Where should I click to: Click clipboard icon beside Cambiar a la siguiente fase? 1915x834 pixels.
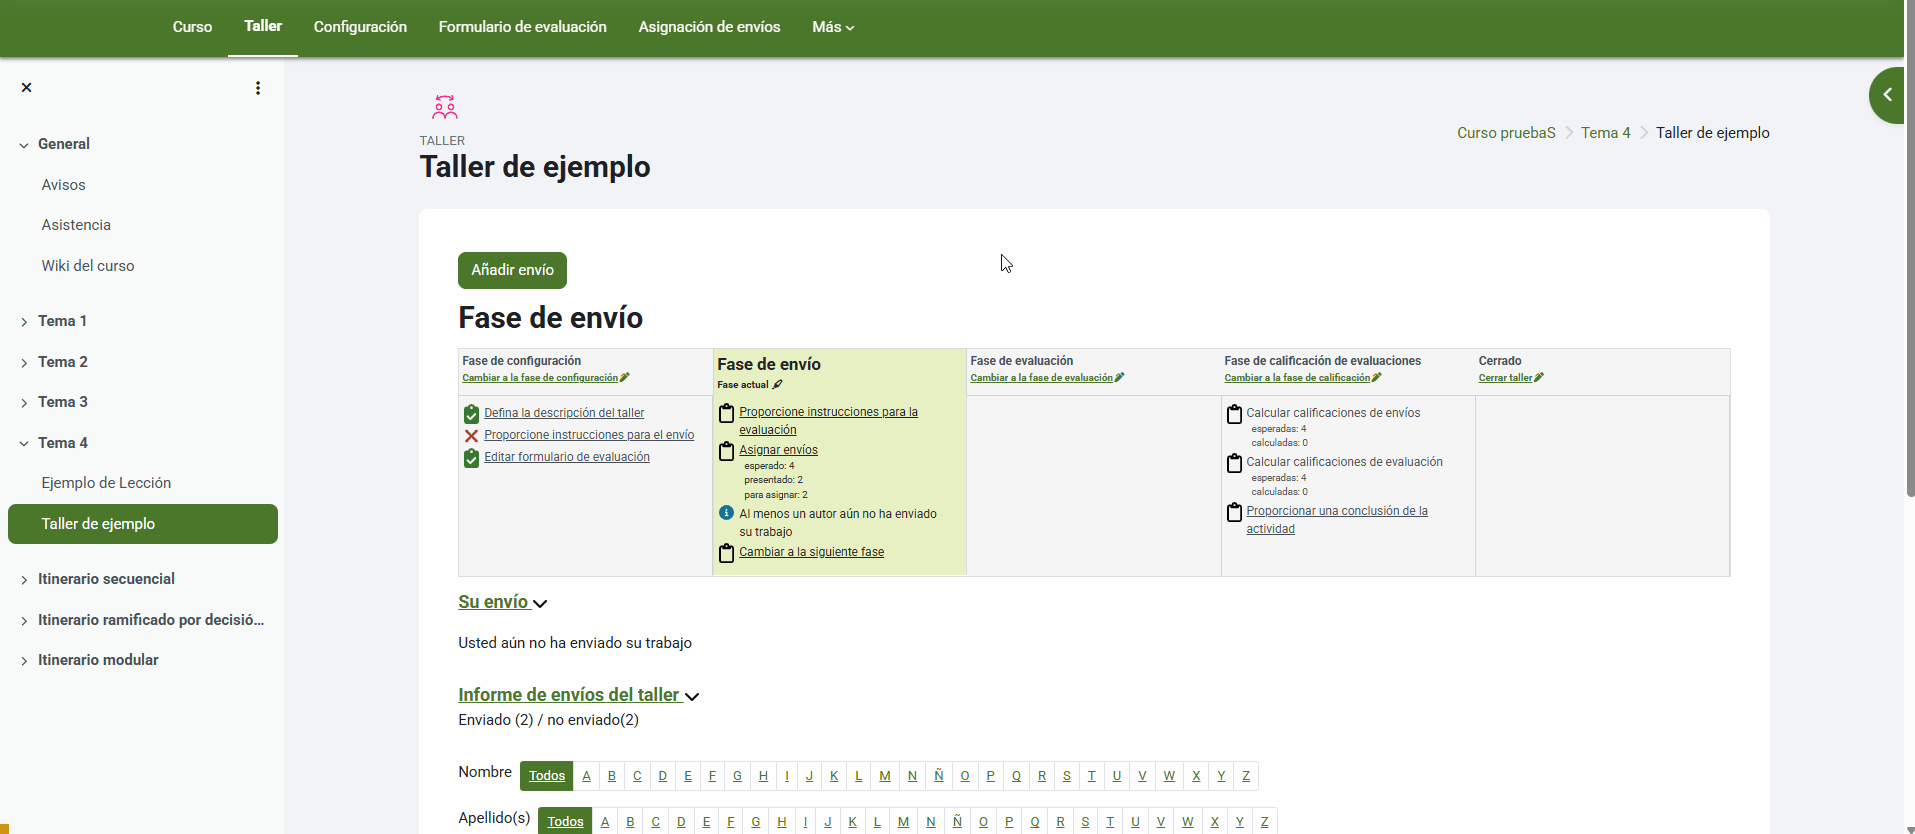[727, 553]
